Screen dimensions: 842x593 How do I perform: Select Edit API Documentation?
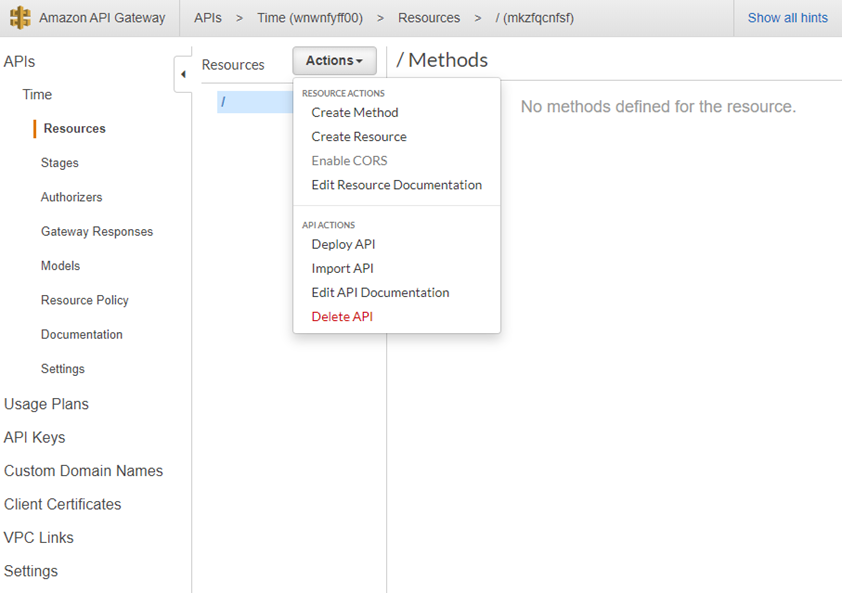click(380, 293)
